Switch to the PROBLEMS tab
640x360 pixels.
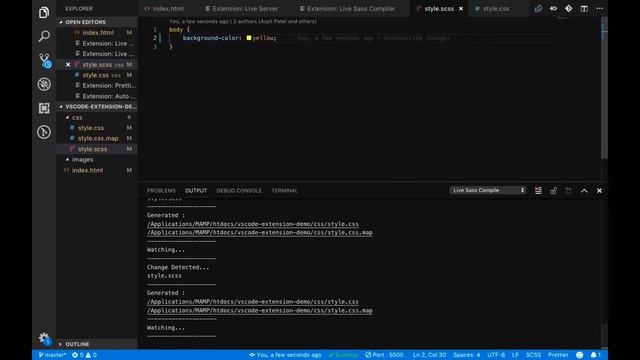(161, 191)
